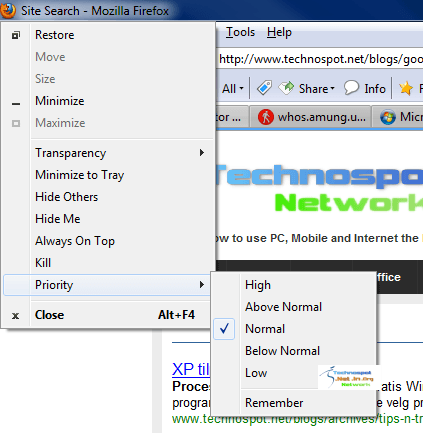Choose Close Alt+F4 menu entry
423x433 pixels.
[107, 315]
